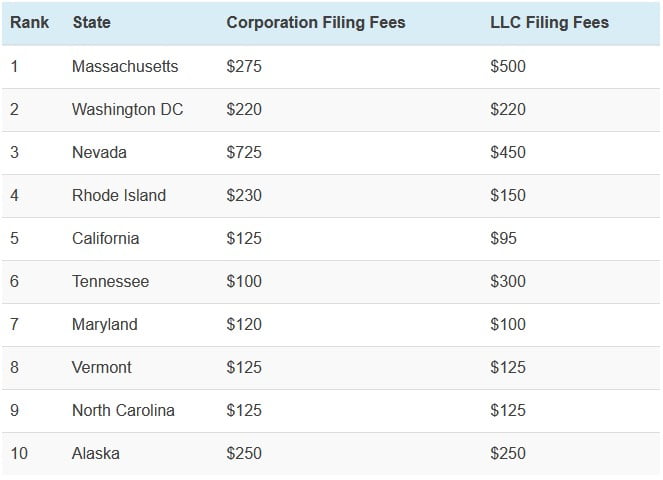Select the Washington DC cell
663x480 pixels.
127,109
